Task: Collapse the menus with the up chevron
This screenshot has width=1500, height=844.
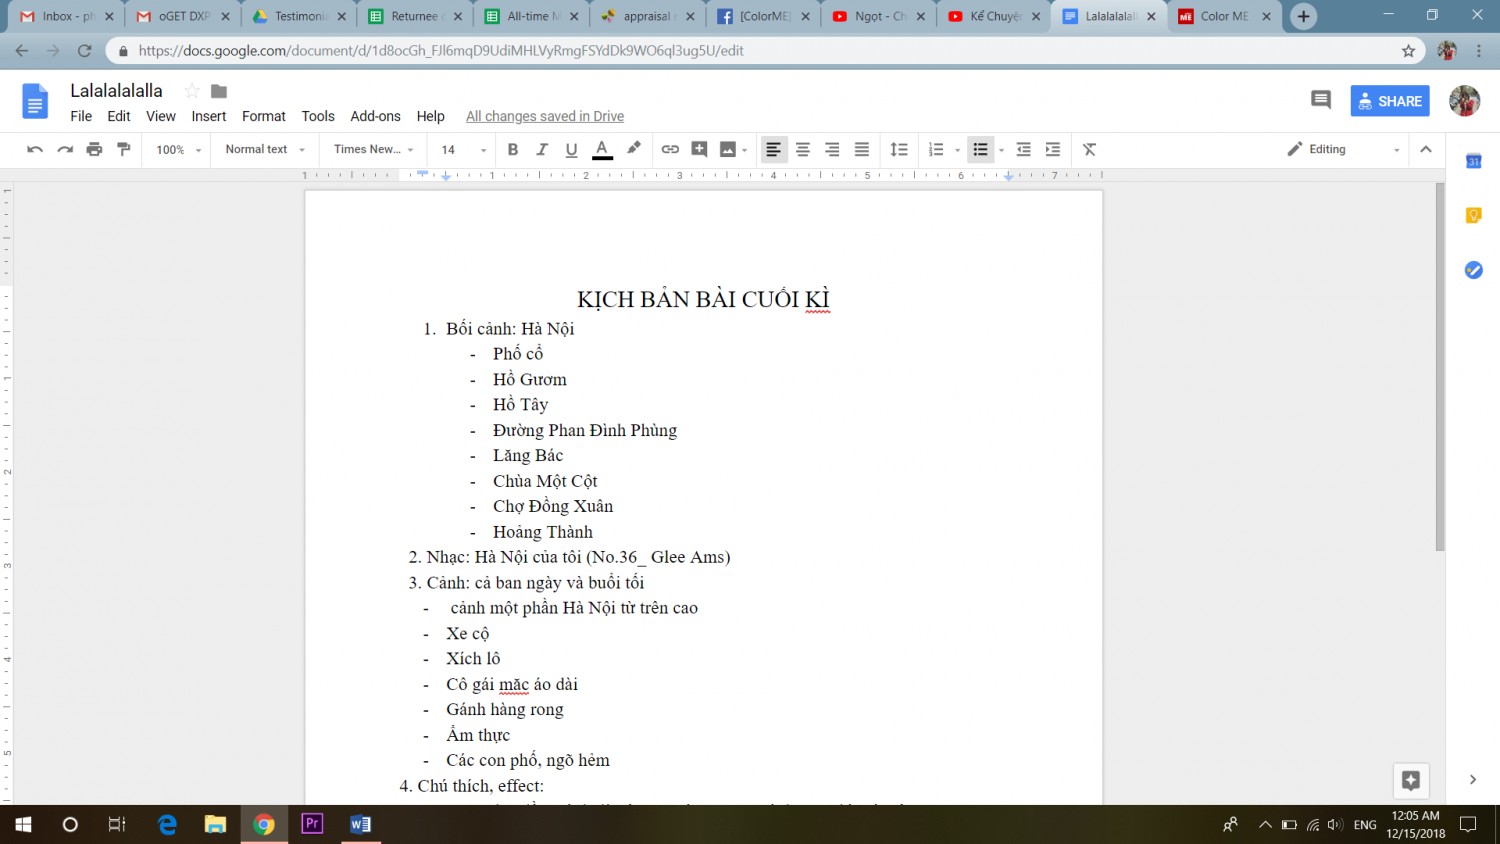Action: (x=1426, y=149)
